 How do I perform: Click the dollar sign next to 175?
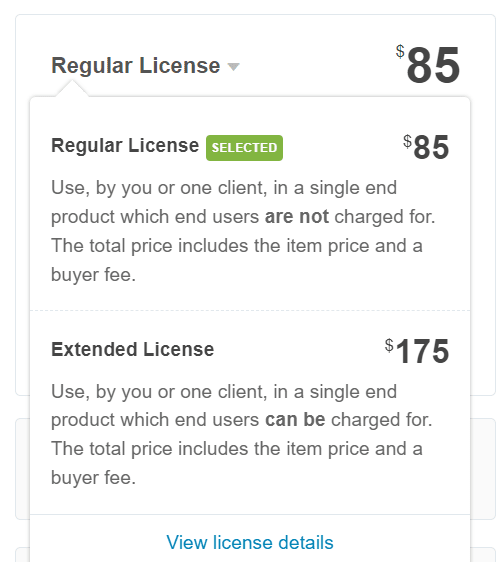click(389, 346)
